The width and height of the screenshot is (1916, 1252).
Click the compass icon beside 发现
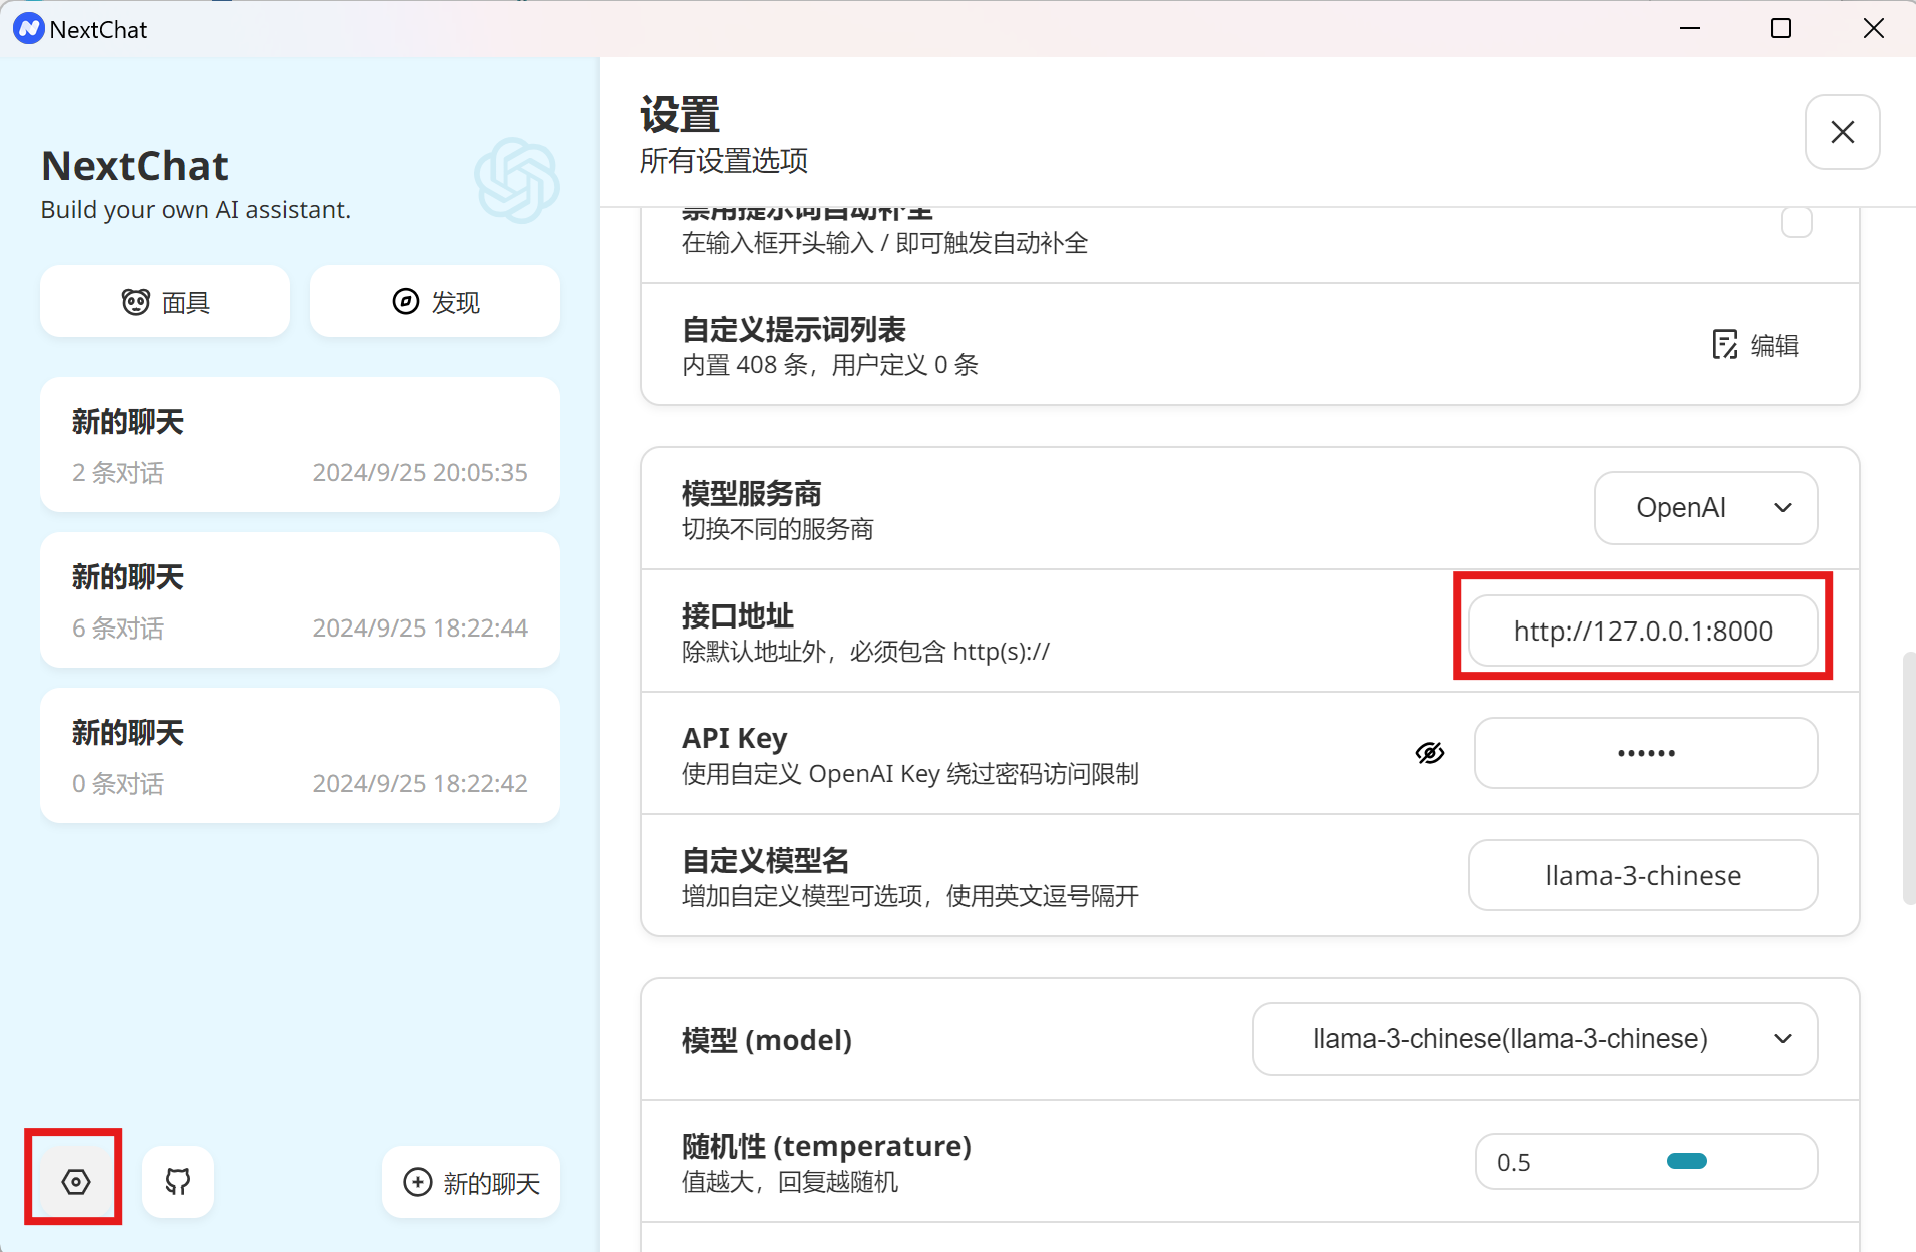(406, 302)
